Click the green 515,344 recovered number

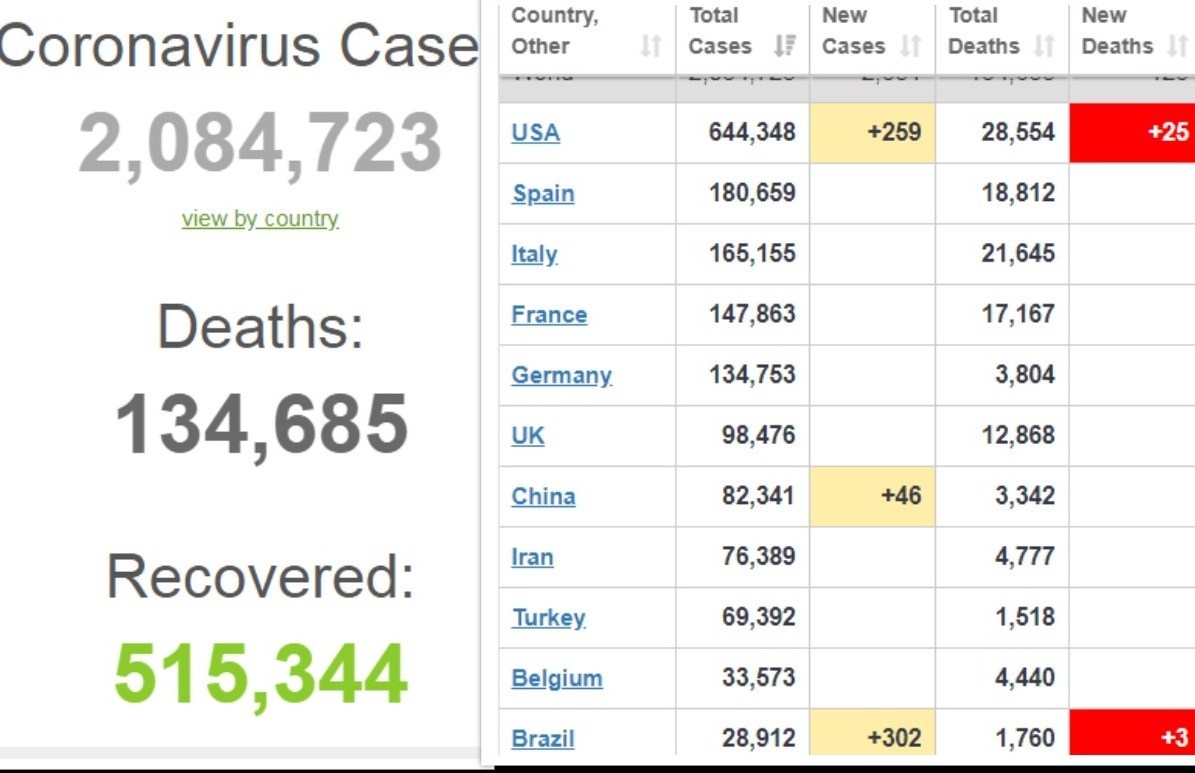[260, 674]
